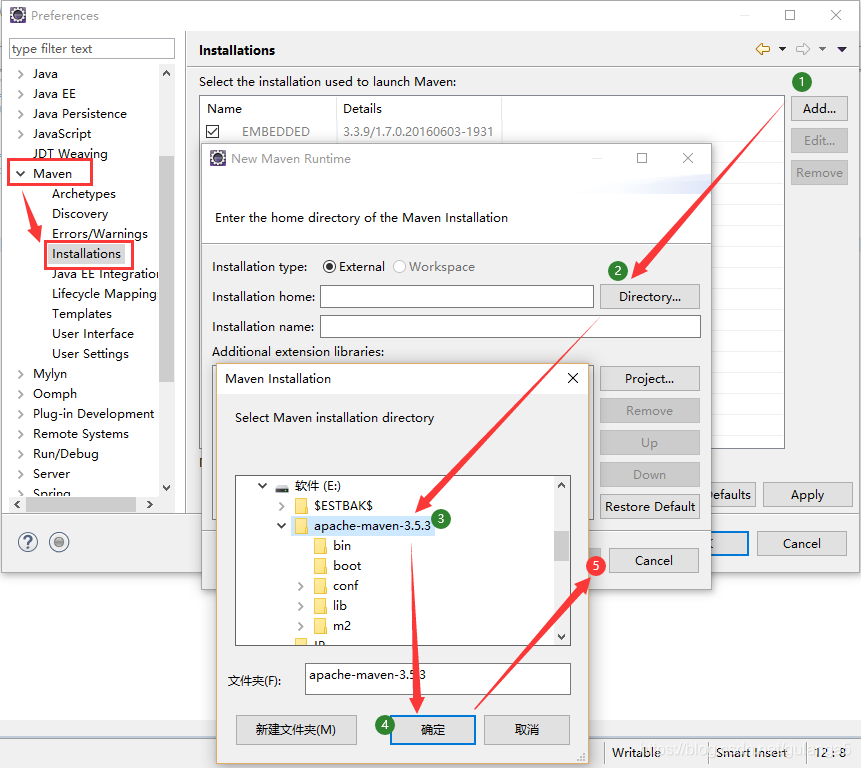The image size is (861, 768).
Task: Close the Maven Installation dialog
Action: (573, 378)
